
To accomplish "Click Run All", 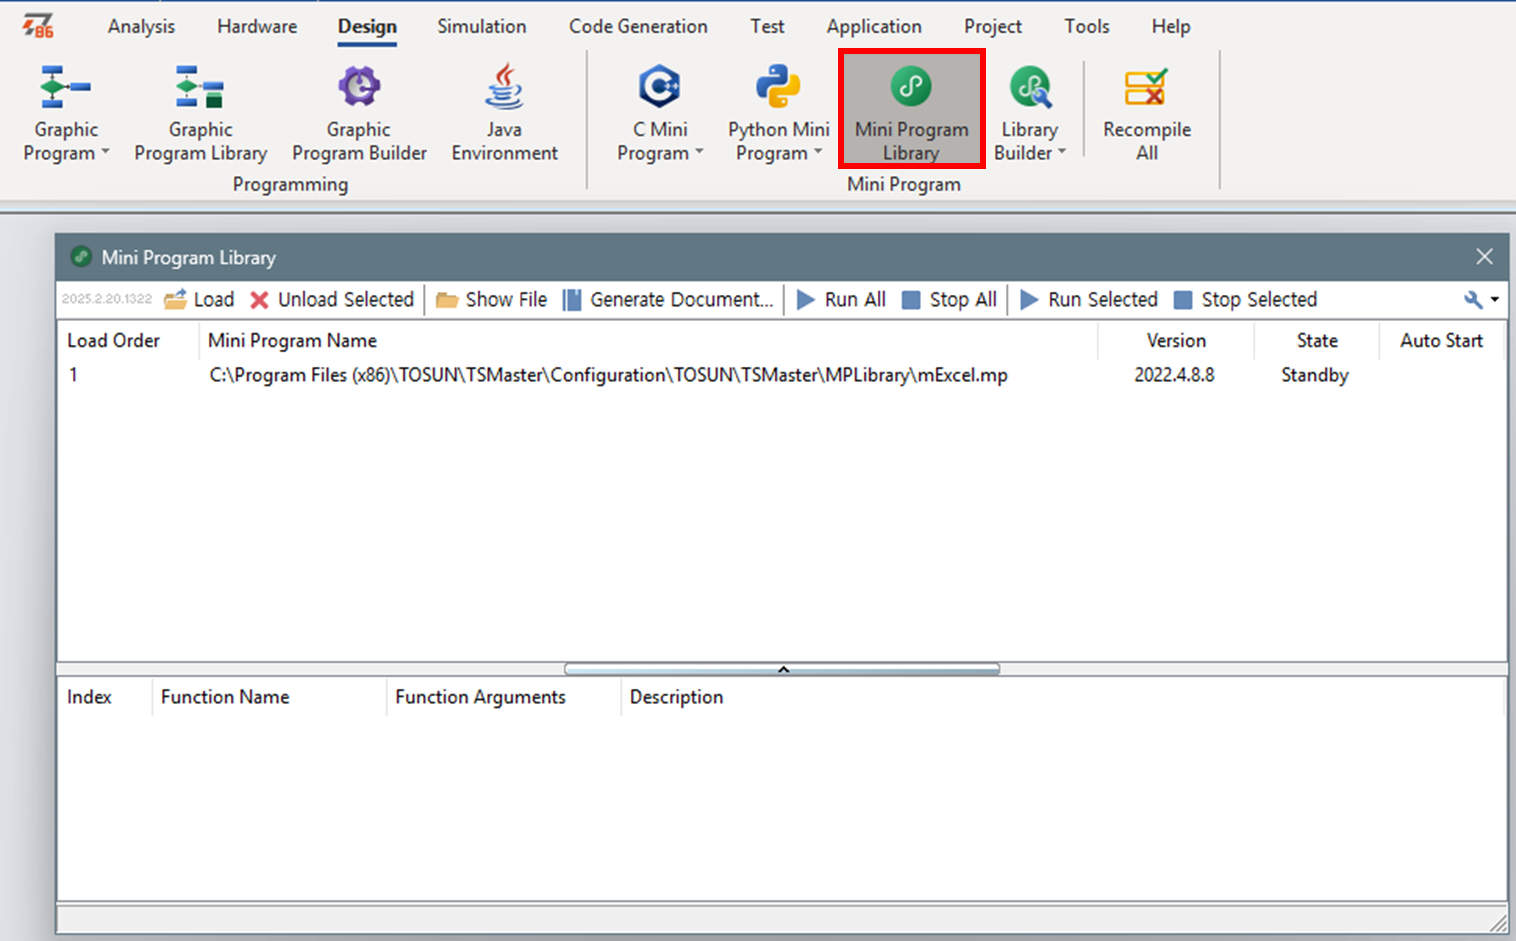I will pos(841,299).
